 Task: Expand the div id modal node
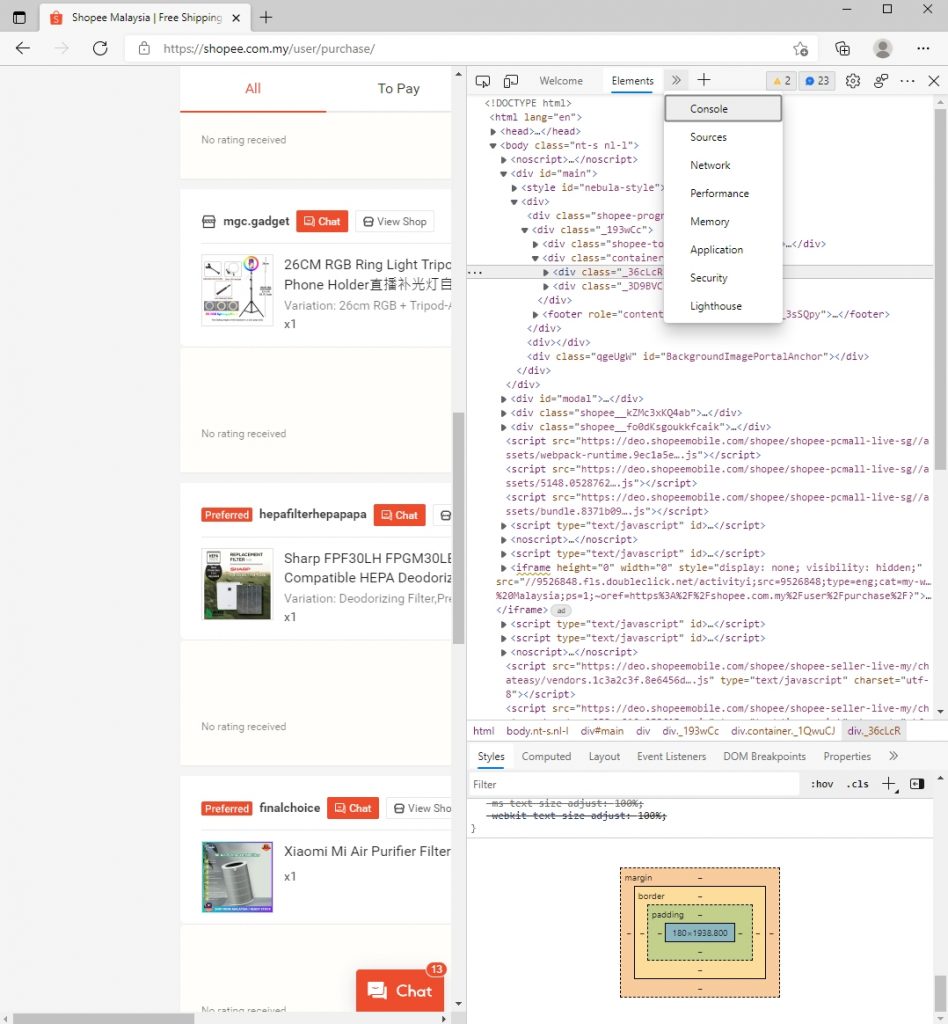tap(504, 398)
